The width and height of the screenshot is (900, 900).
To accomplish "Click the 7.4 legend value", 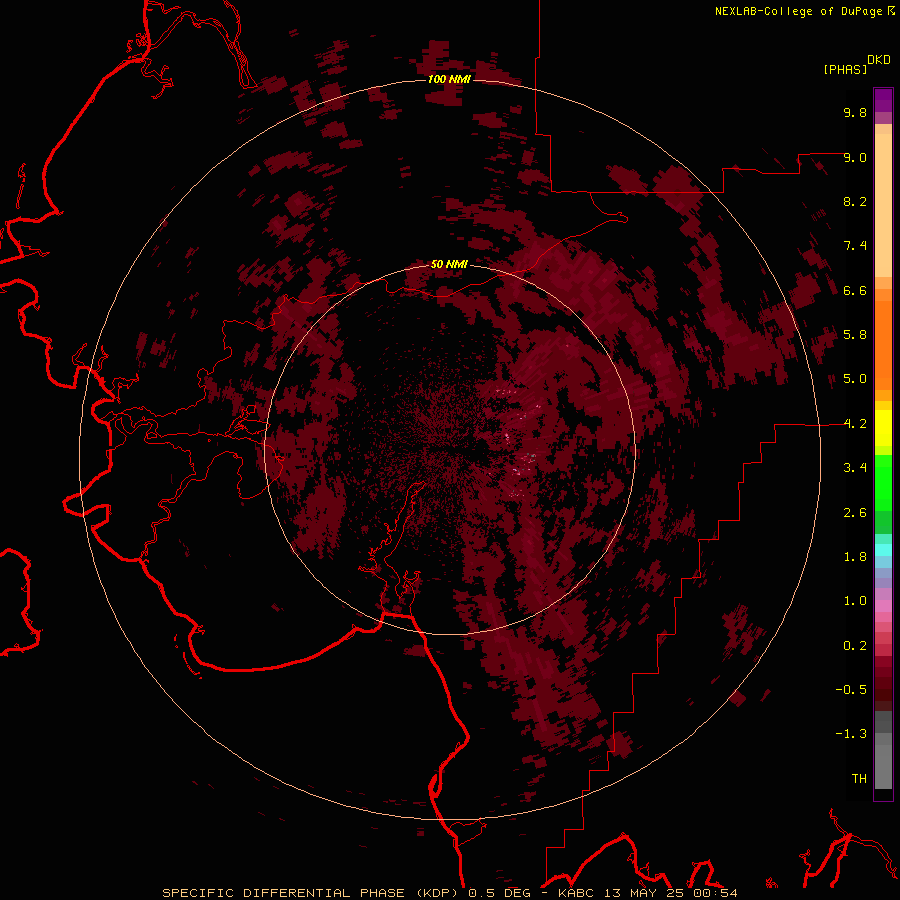I will tap(855, 246).
